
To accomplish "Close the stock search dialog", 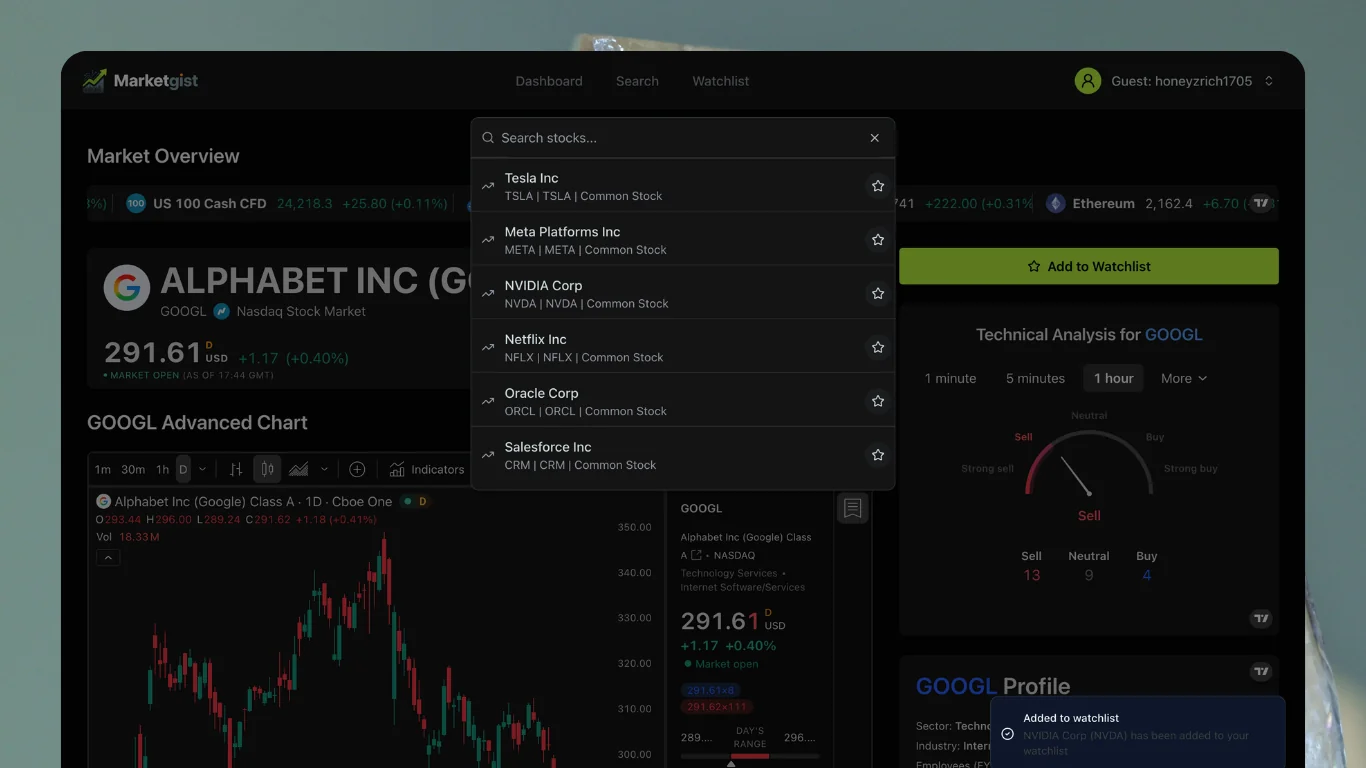I will 875,138.
